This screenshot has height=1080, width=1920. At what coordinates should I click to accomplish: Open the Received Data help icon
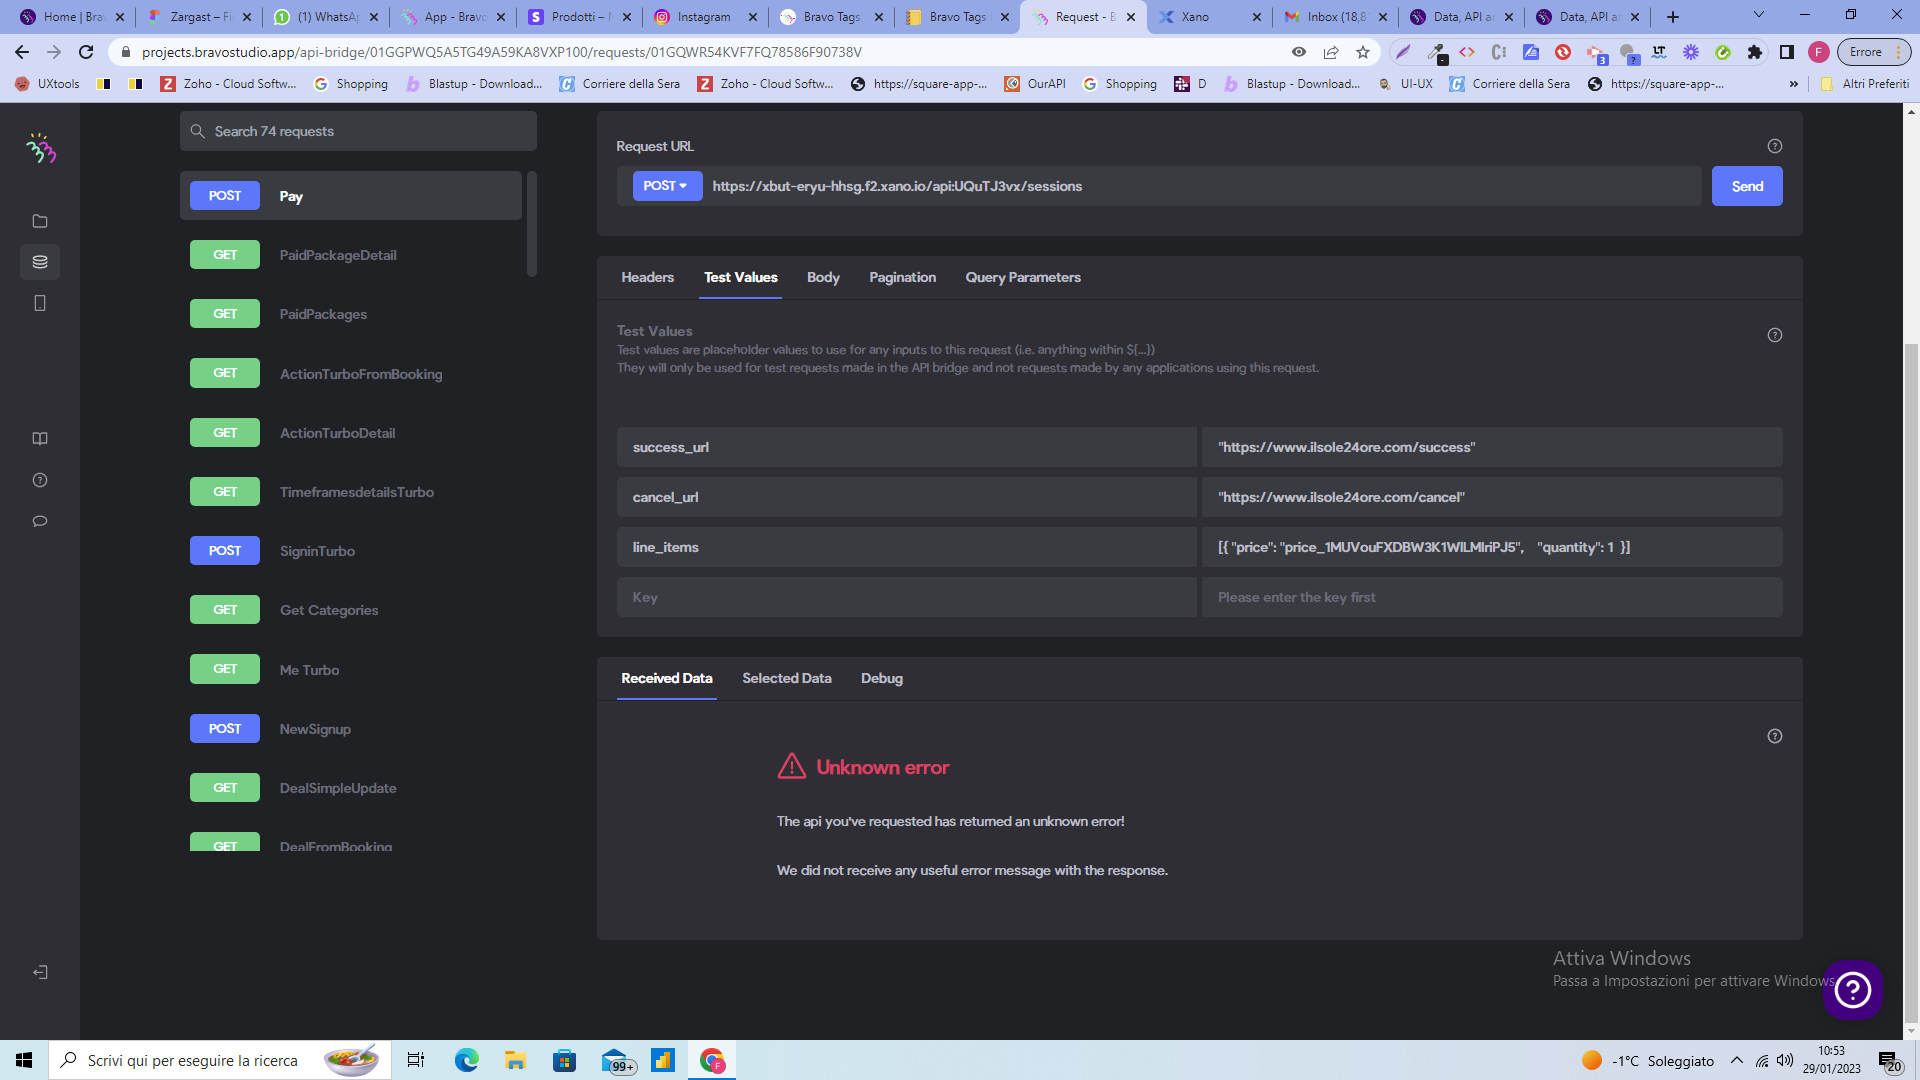pos(1775,736)
